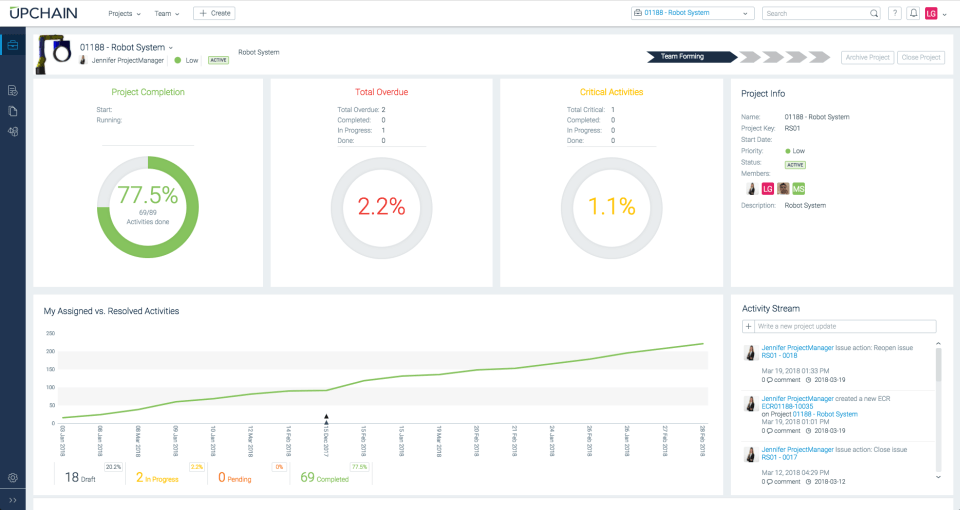This screenshot has height=510, width=960.
Task: Open the files icon in sidebar
Action: (x=13, y=111)
